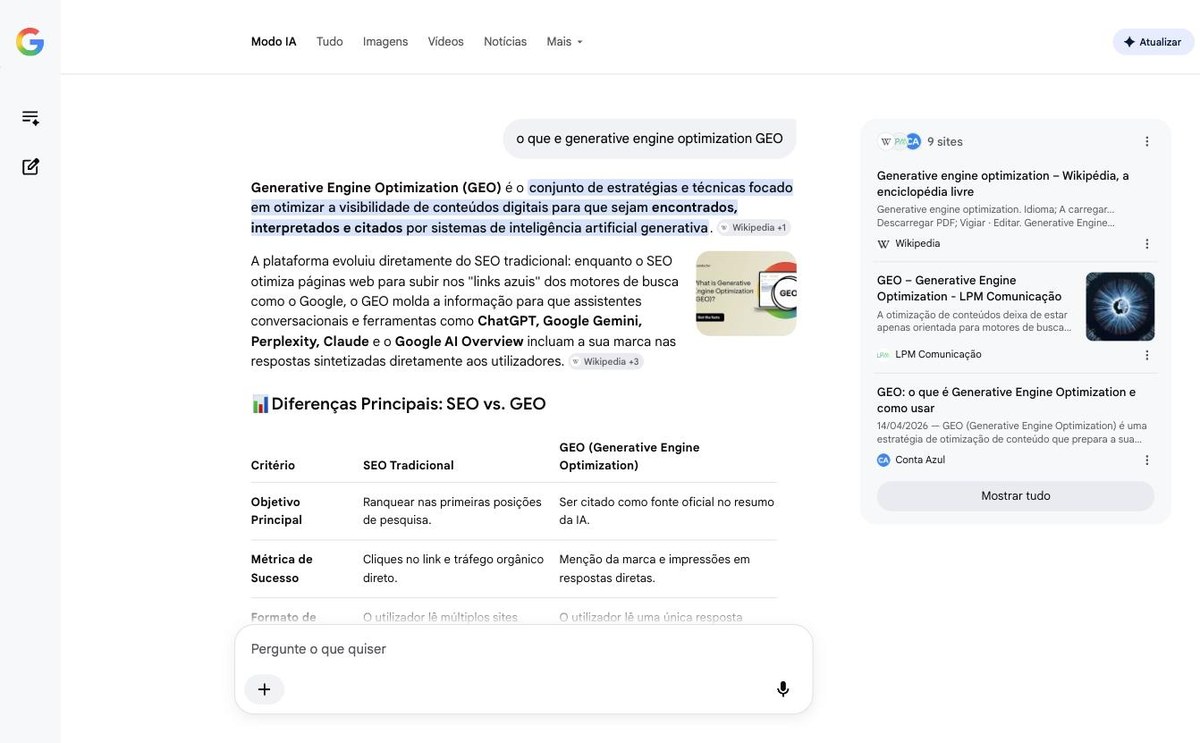This screenshot has height=743, width=1200.
Task: Open 'GEO – Generative Engine Optimization - LPM Comunicação' link
Action: (969, 288)
